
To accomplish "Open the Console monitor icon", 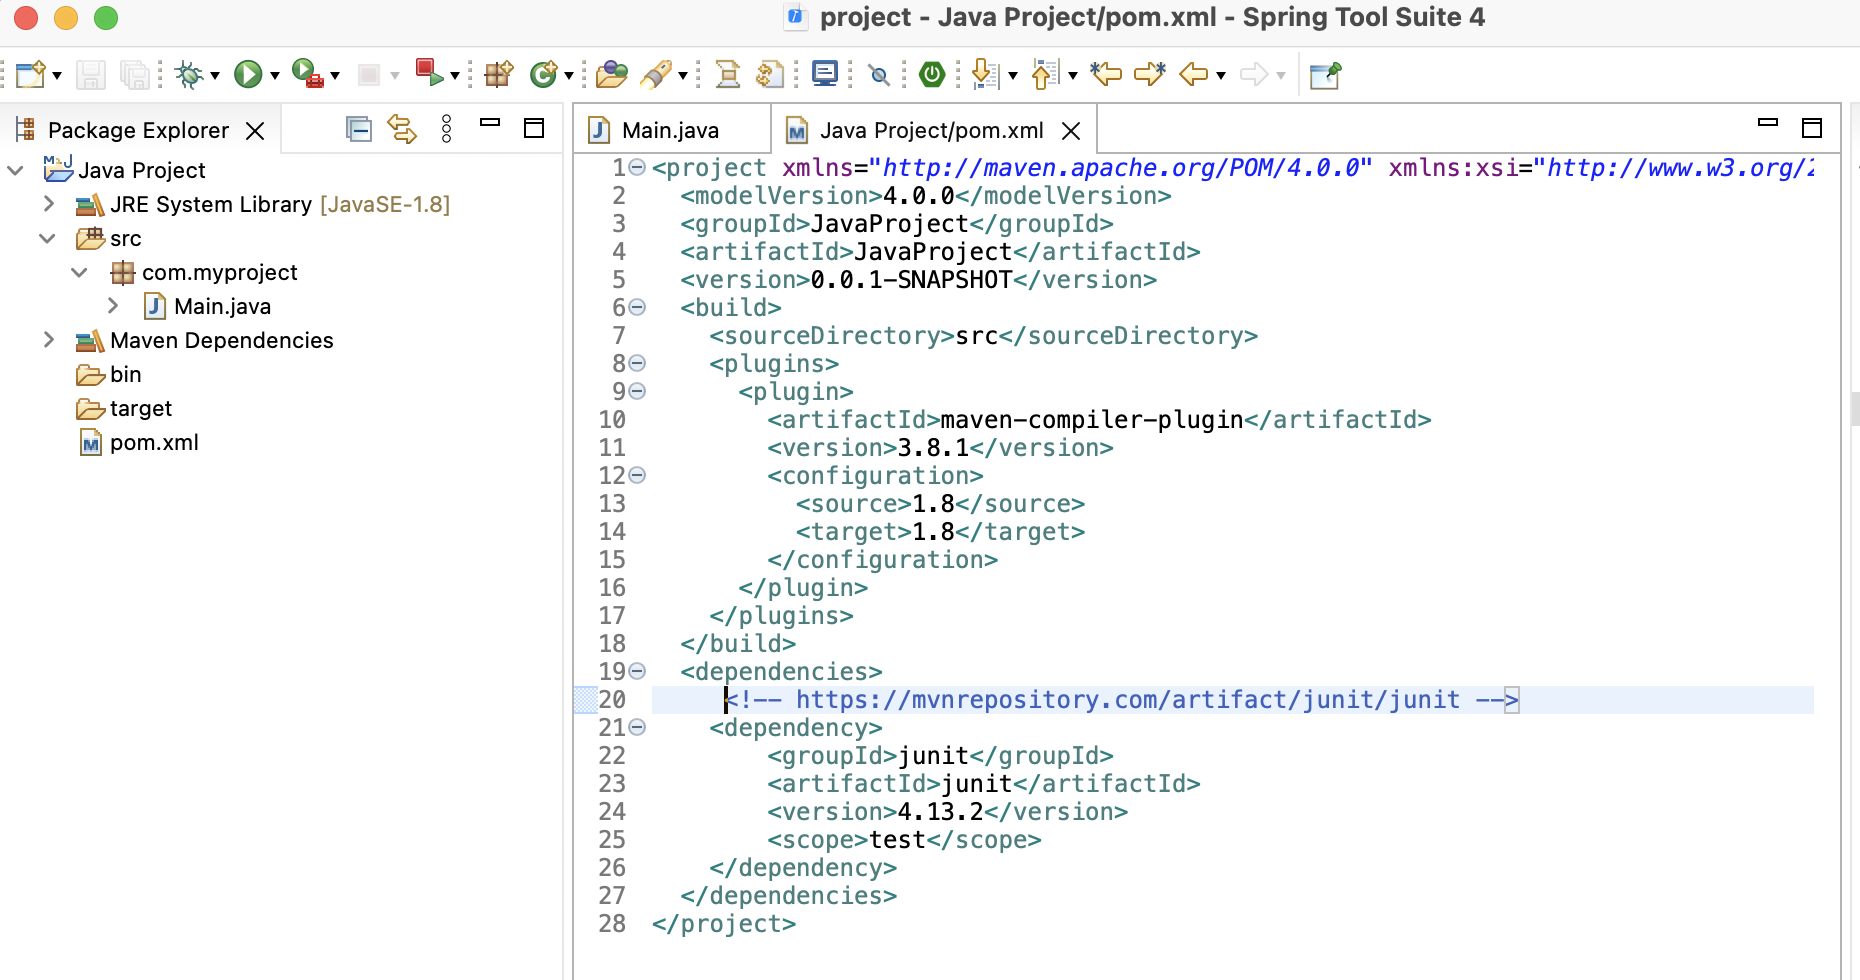I will (x=825, y=74).
